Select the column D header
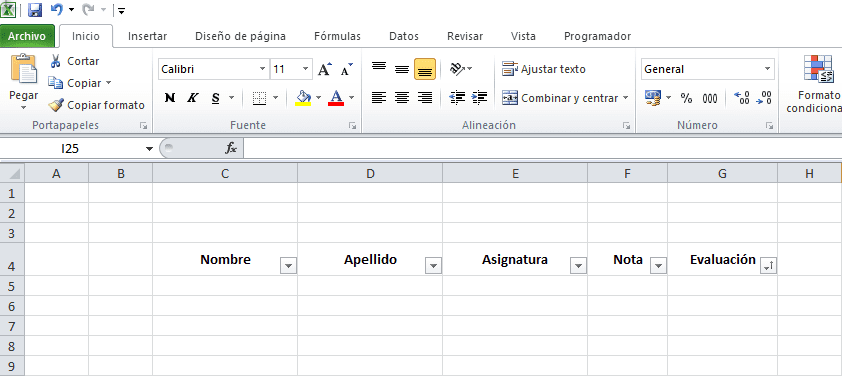 [370, 173]
